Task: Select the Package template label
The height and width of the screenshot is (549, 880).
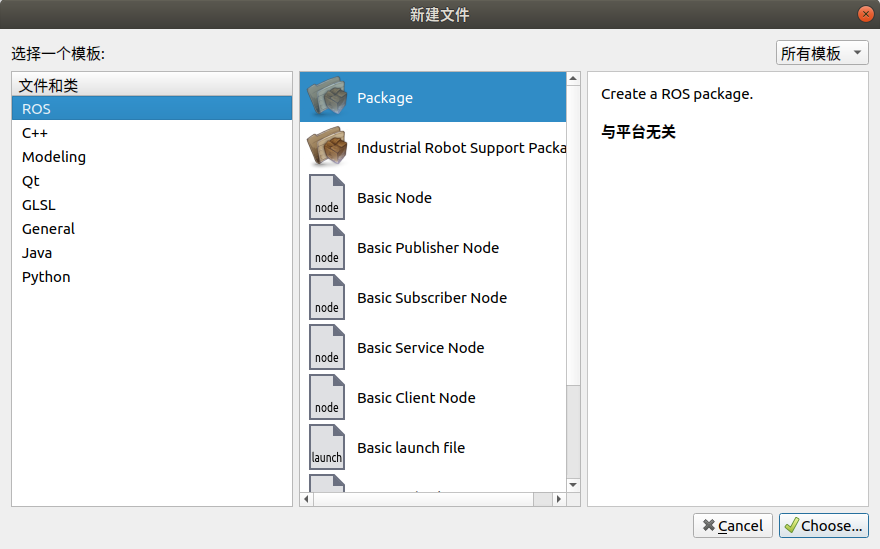Action: coord(385,98)
